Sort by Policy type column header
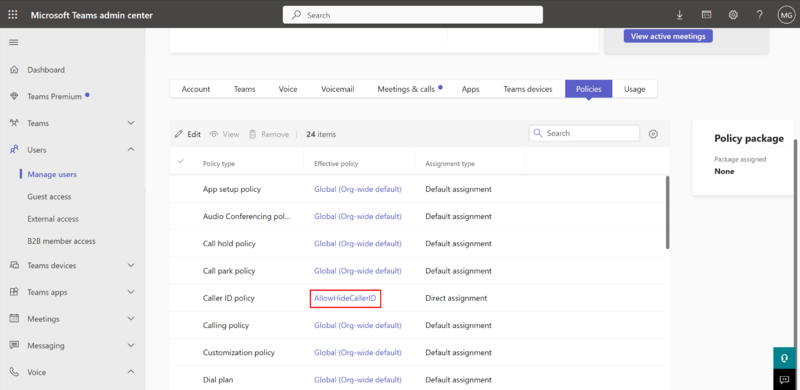 pos(219,164)
